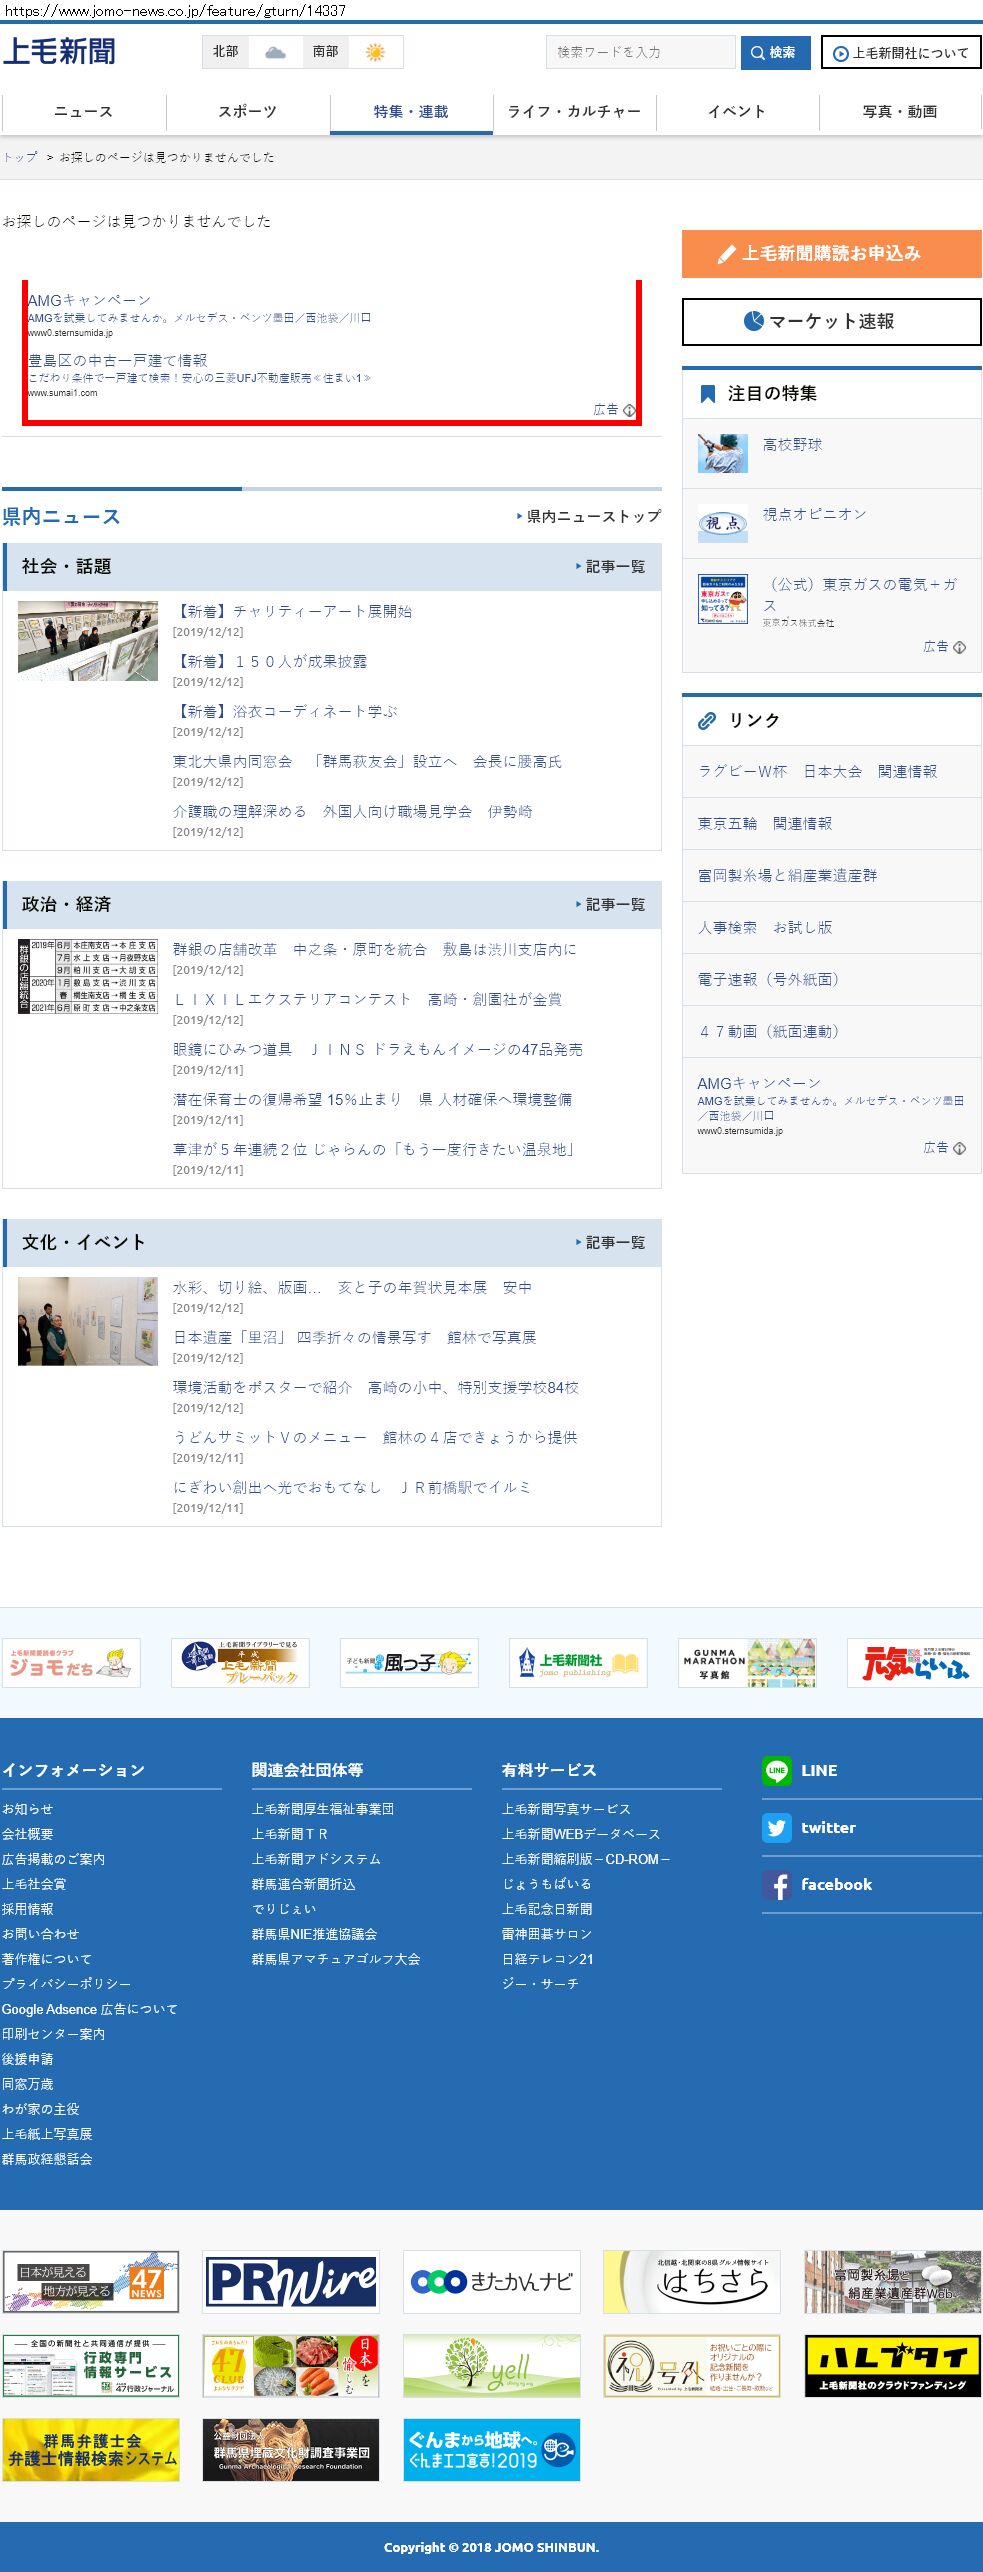Click the search keyword input field

(x=640, y=52)
